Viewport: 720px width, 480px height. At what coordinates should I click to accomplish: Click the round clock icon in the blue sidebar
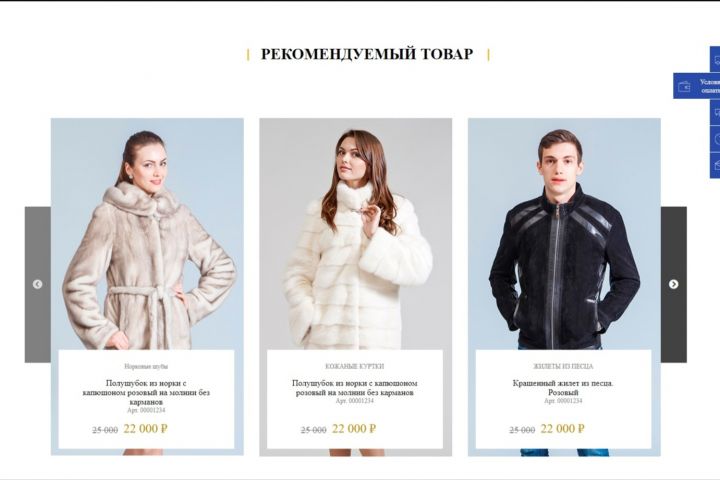pyautogui.click(x=716, y=139)
